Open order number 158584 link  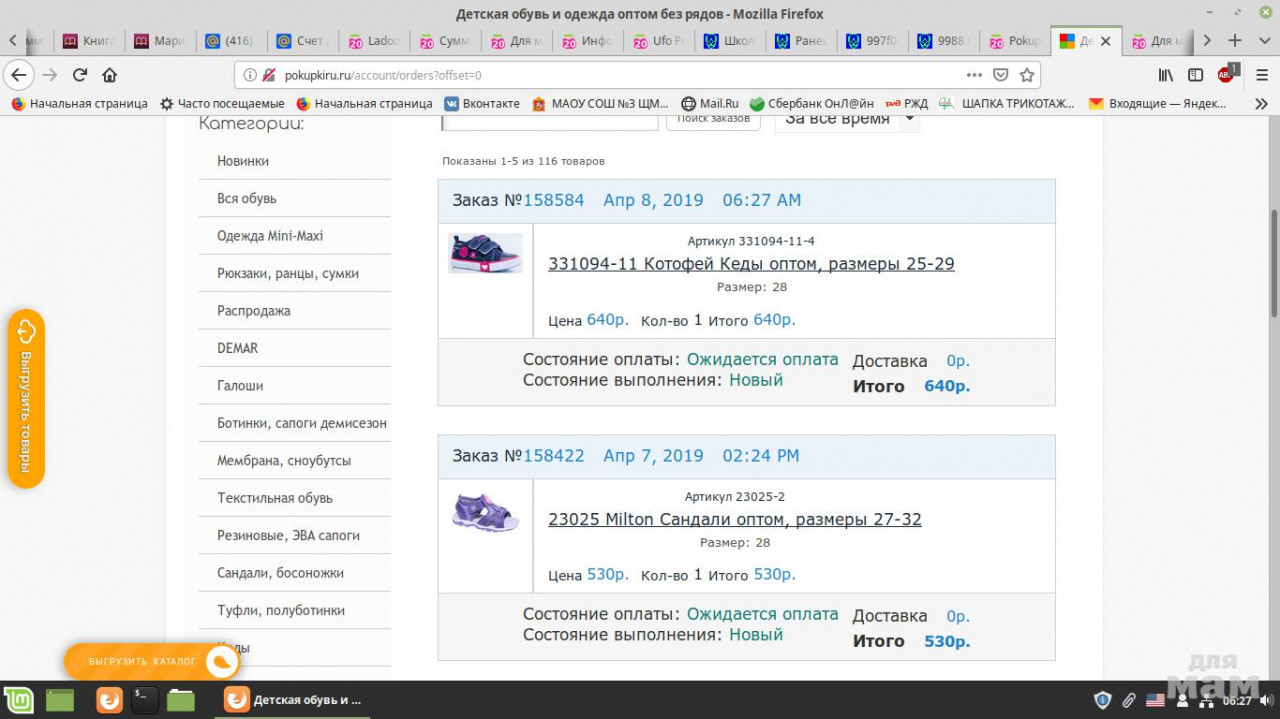point(553,200)
